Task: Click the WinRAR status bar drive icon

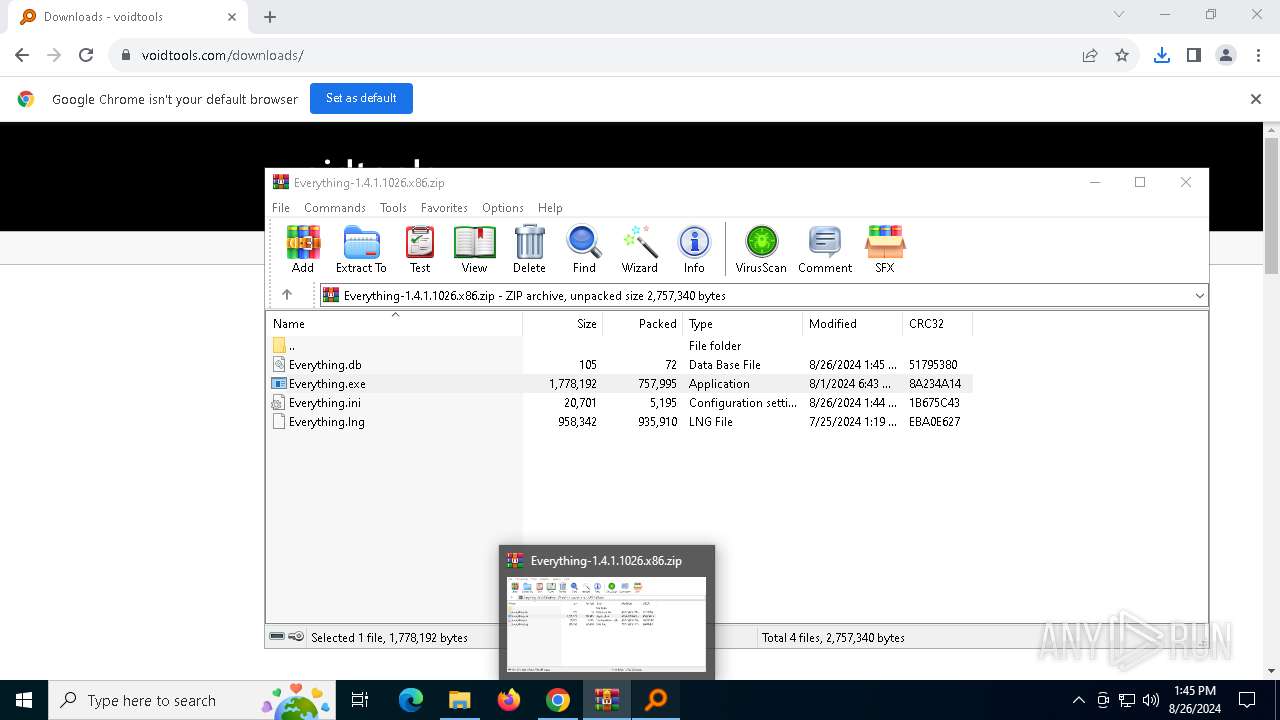Action: coord(277,637)
